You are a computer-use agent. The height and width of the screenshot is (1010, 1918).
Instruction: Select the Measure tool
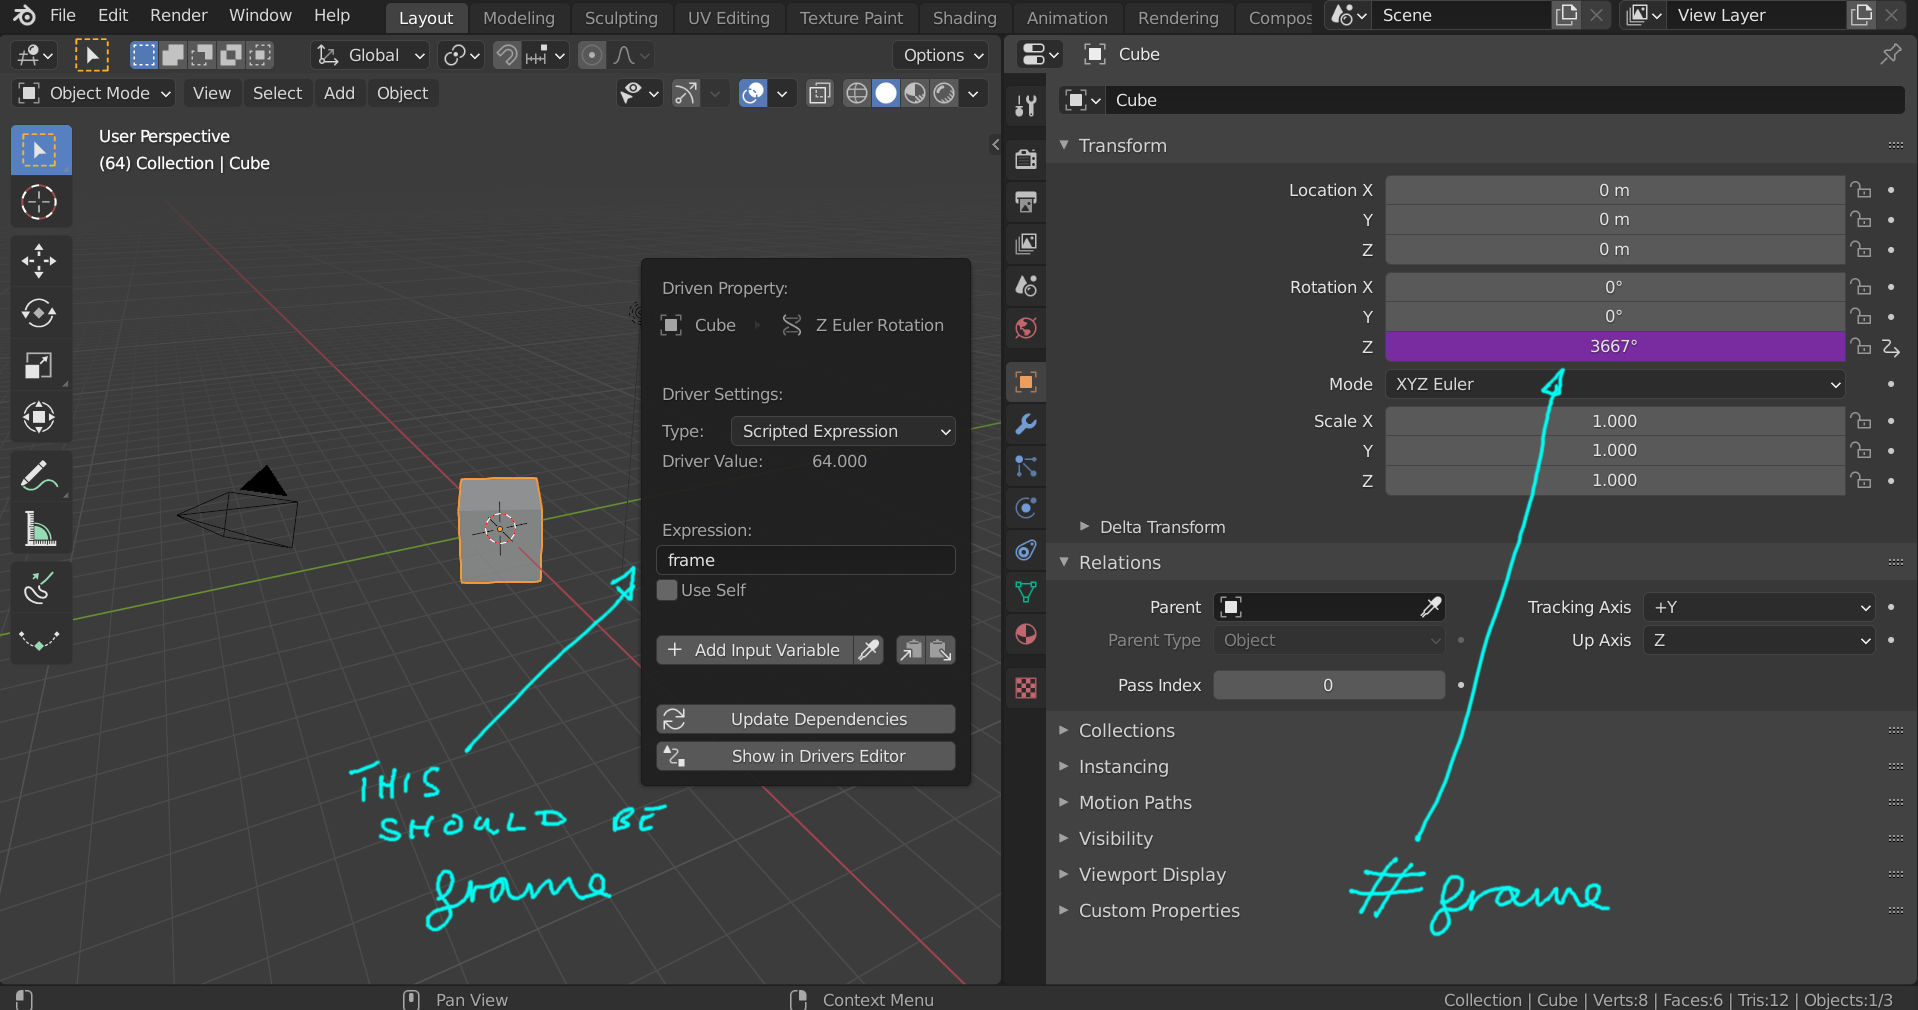pos(40,529)
